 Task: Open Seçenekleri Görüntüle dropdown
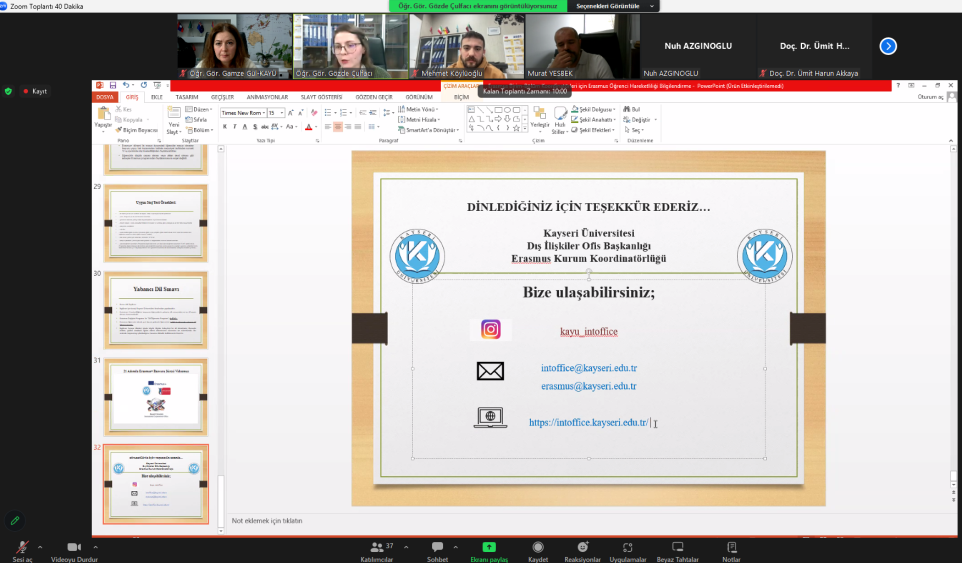click(614, 6)
